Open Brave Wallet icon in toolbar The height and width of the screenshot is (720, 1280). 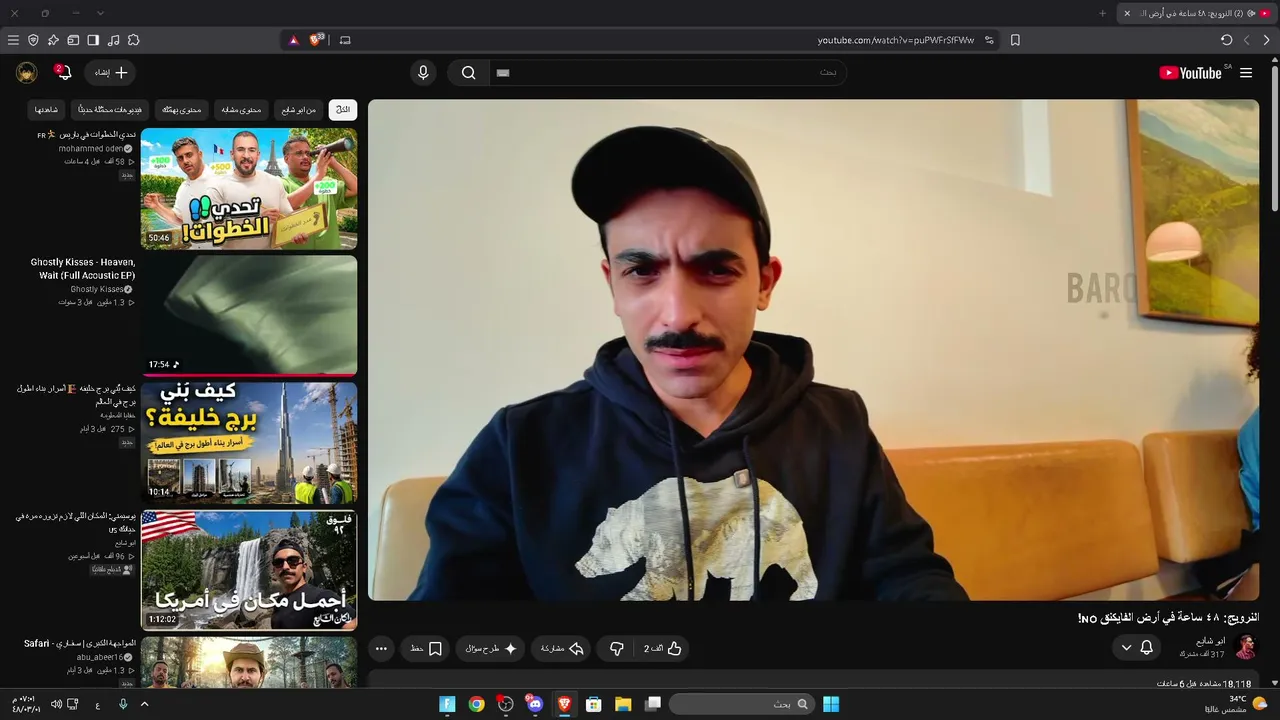point(73,40)
